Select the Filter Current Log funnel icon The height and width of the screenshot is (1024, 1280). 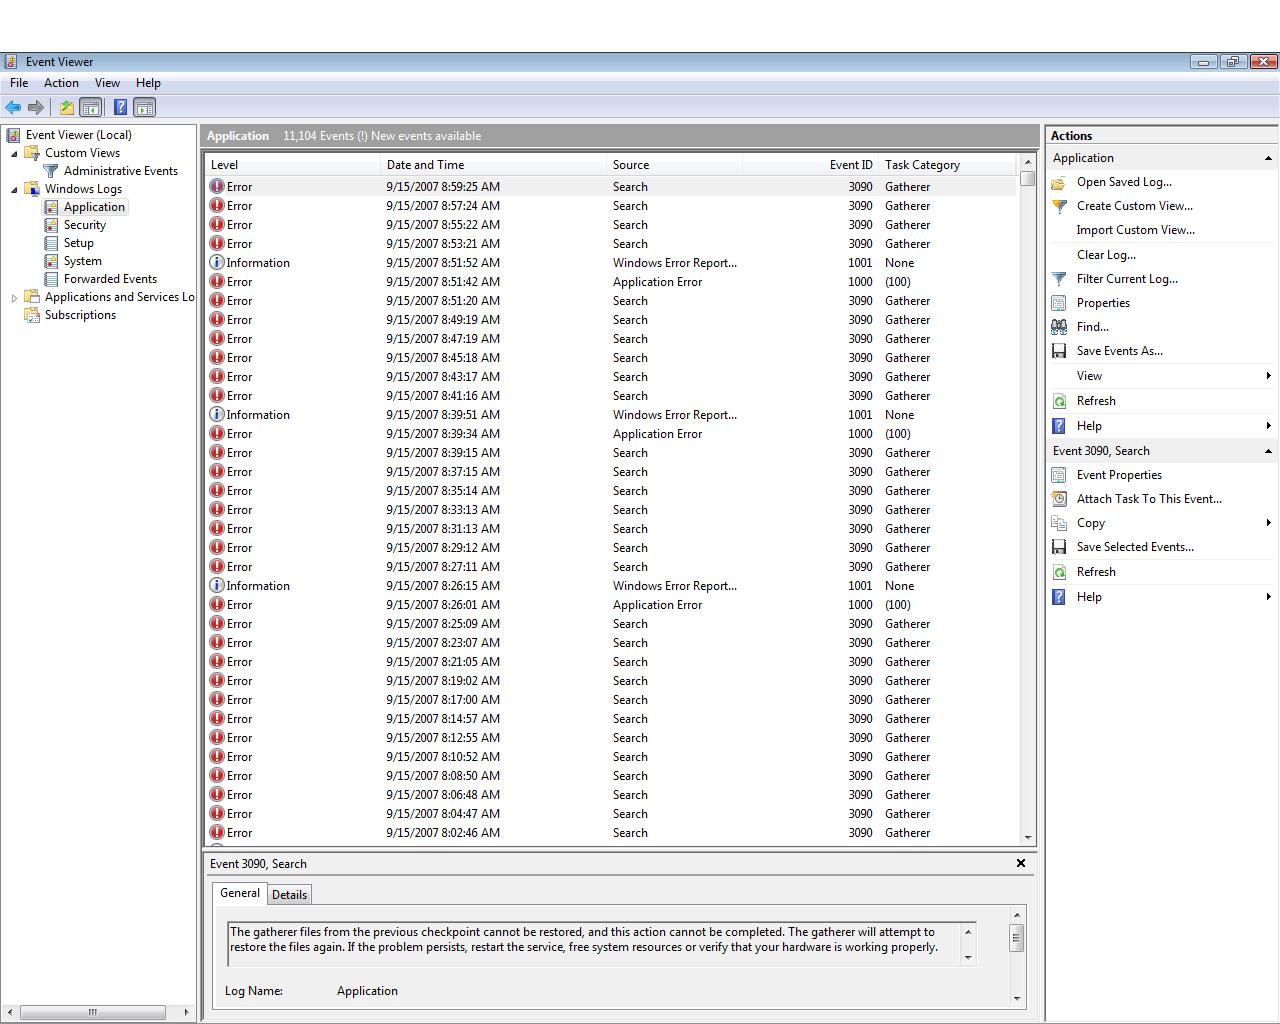click(1059, 279)
